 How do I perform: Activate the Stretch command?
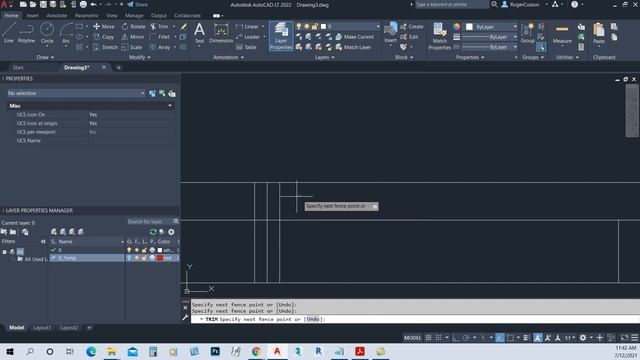tap(105, 47)
